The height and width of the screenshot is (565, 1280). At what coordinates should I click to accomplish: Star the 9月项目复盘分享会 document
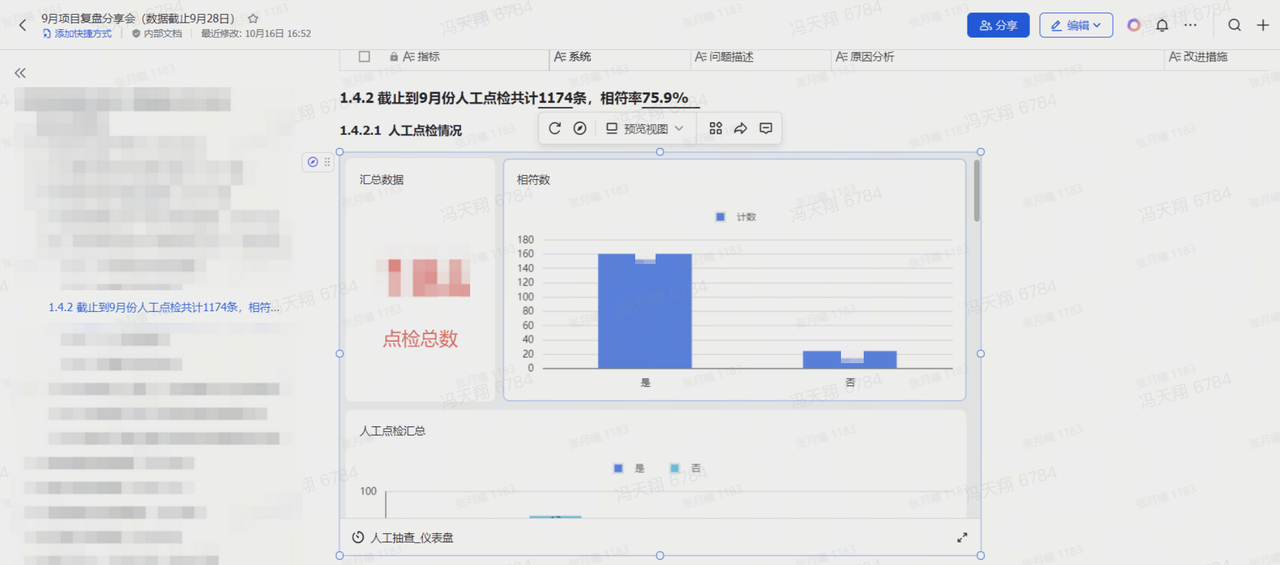pos(253,18)
